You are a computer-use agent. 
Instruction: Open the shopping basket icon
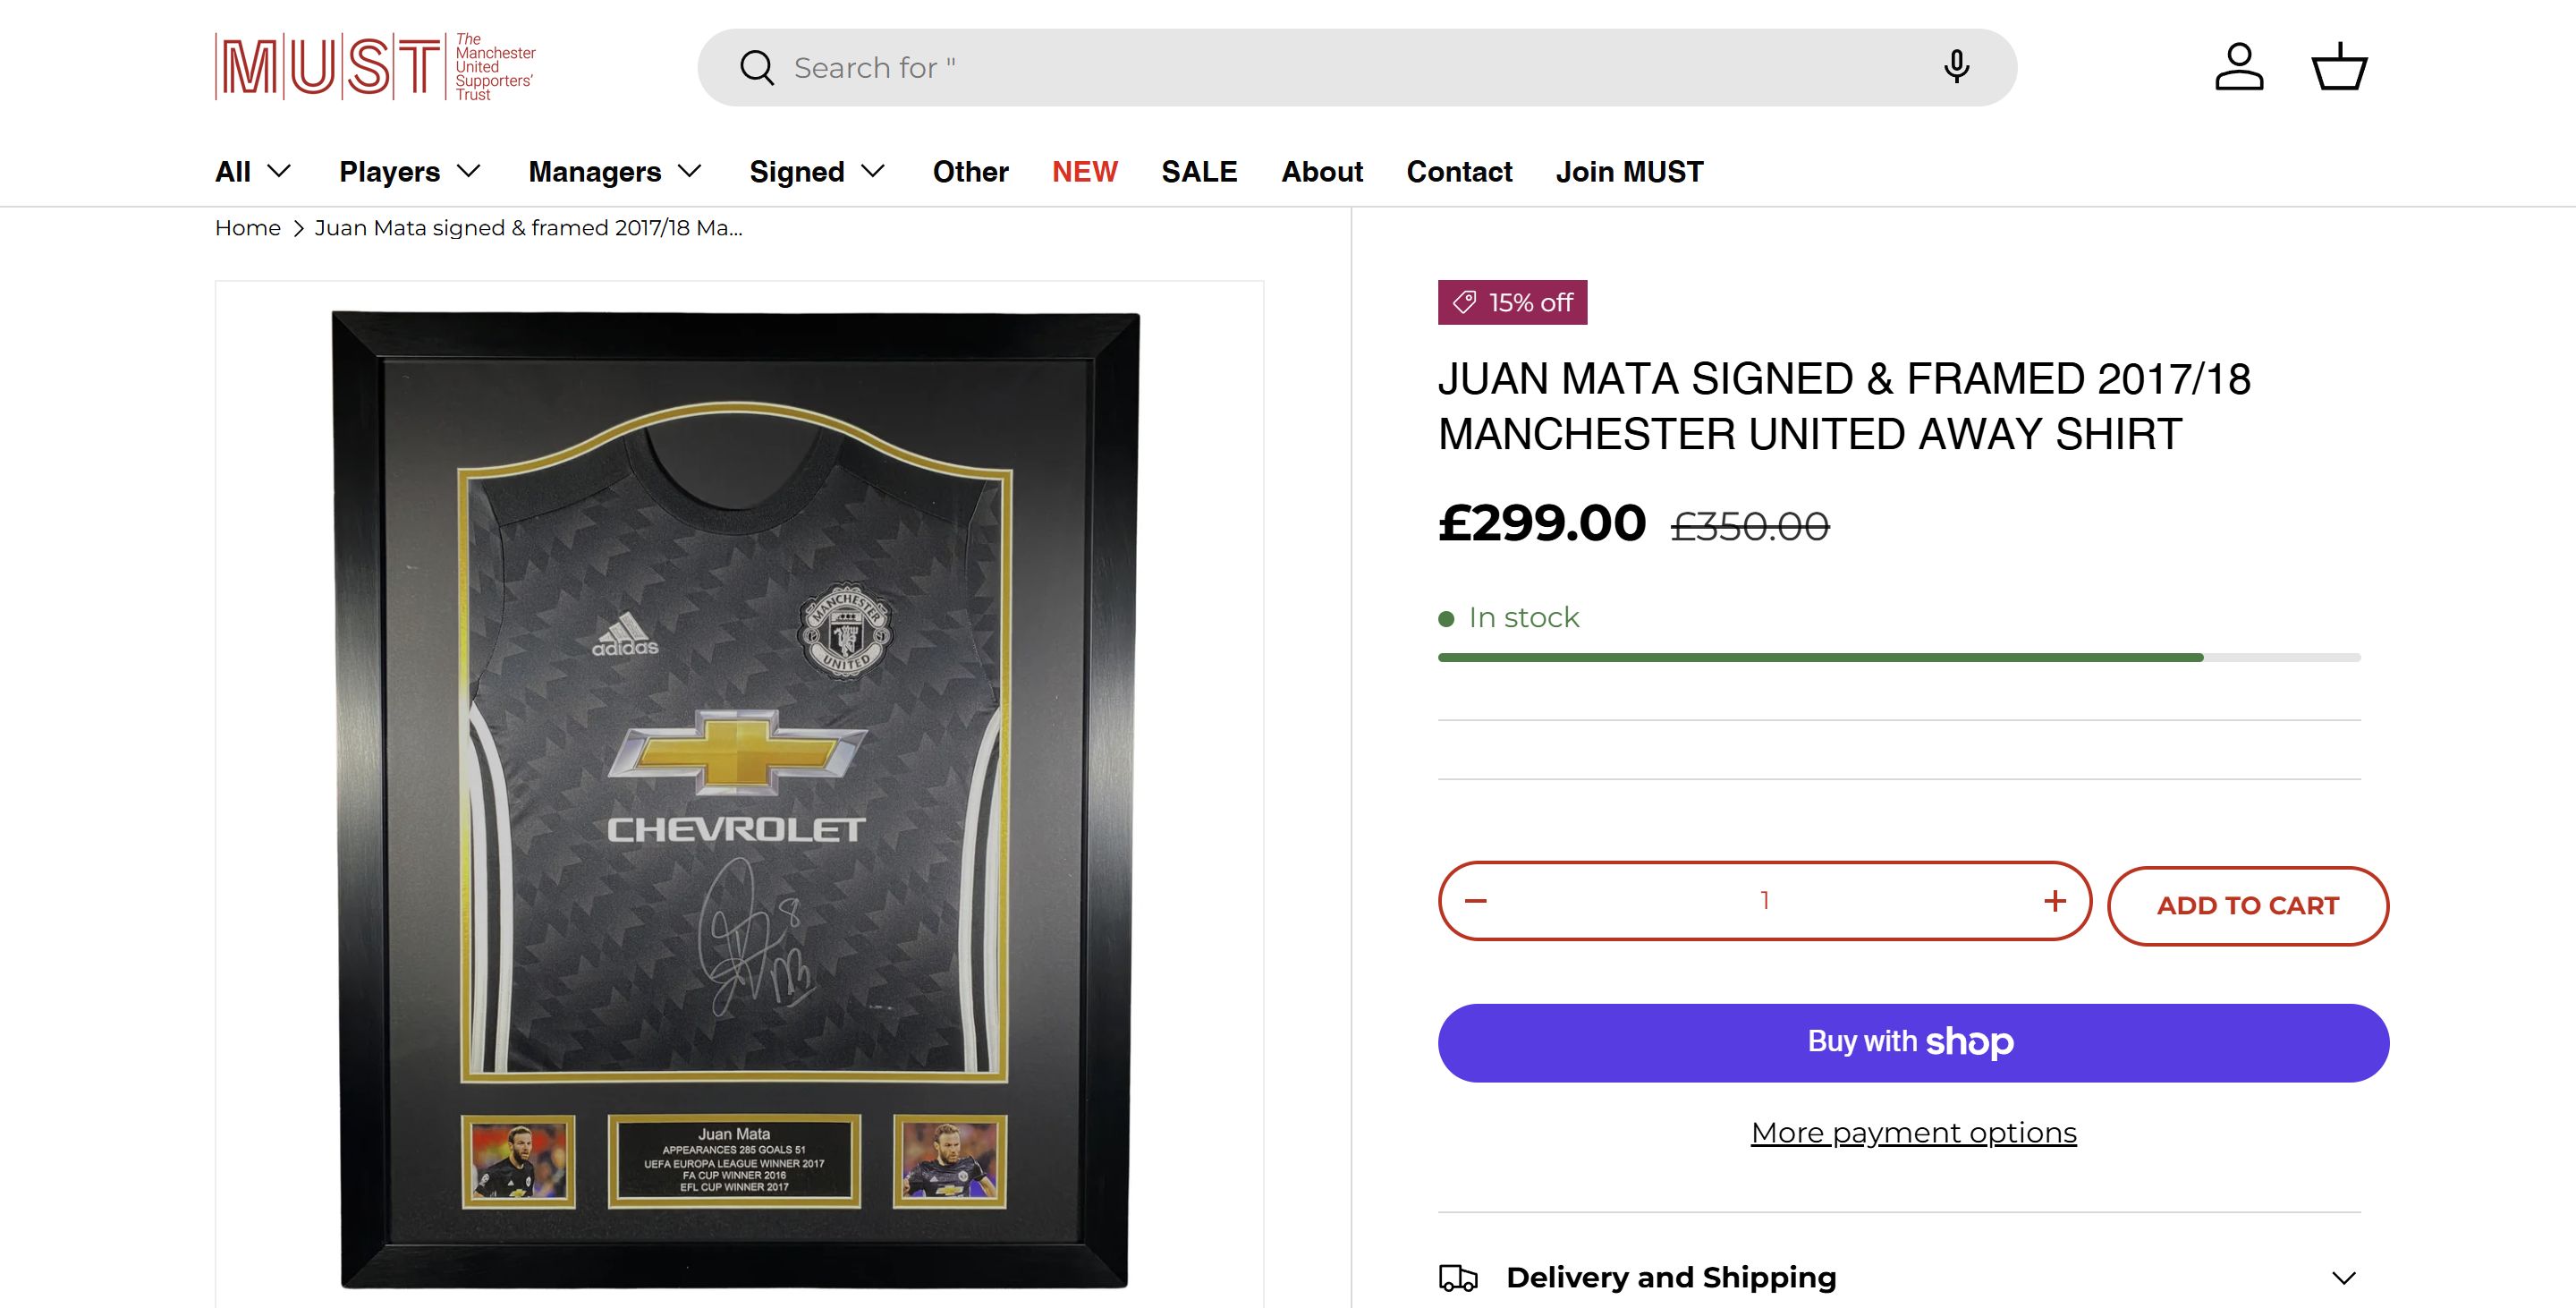tap(2339, 67)
